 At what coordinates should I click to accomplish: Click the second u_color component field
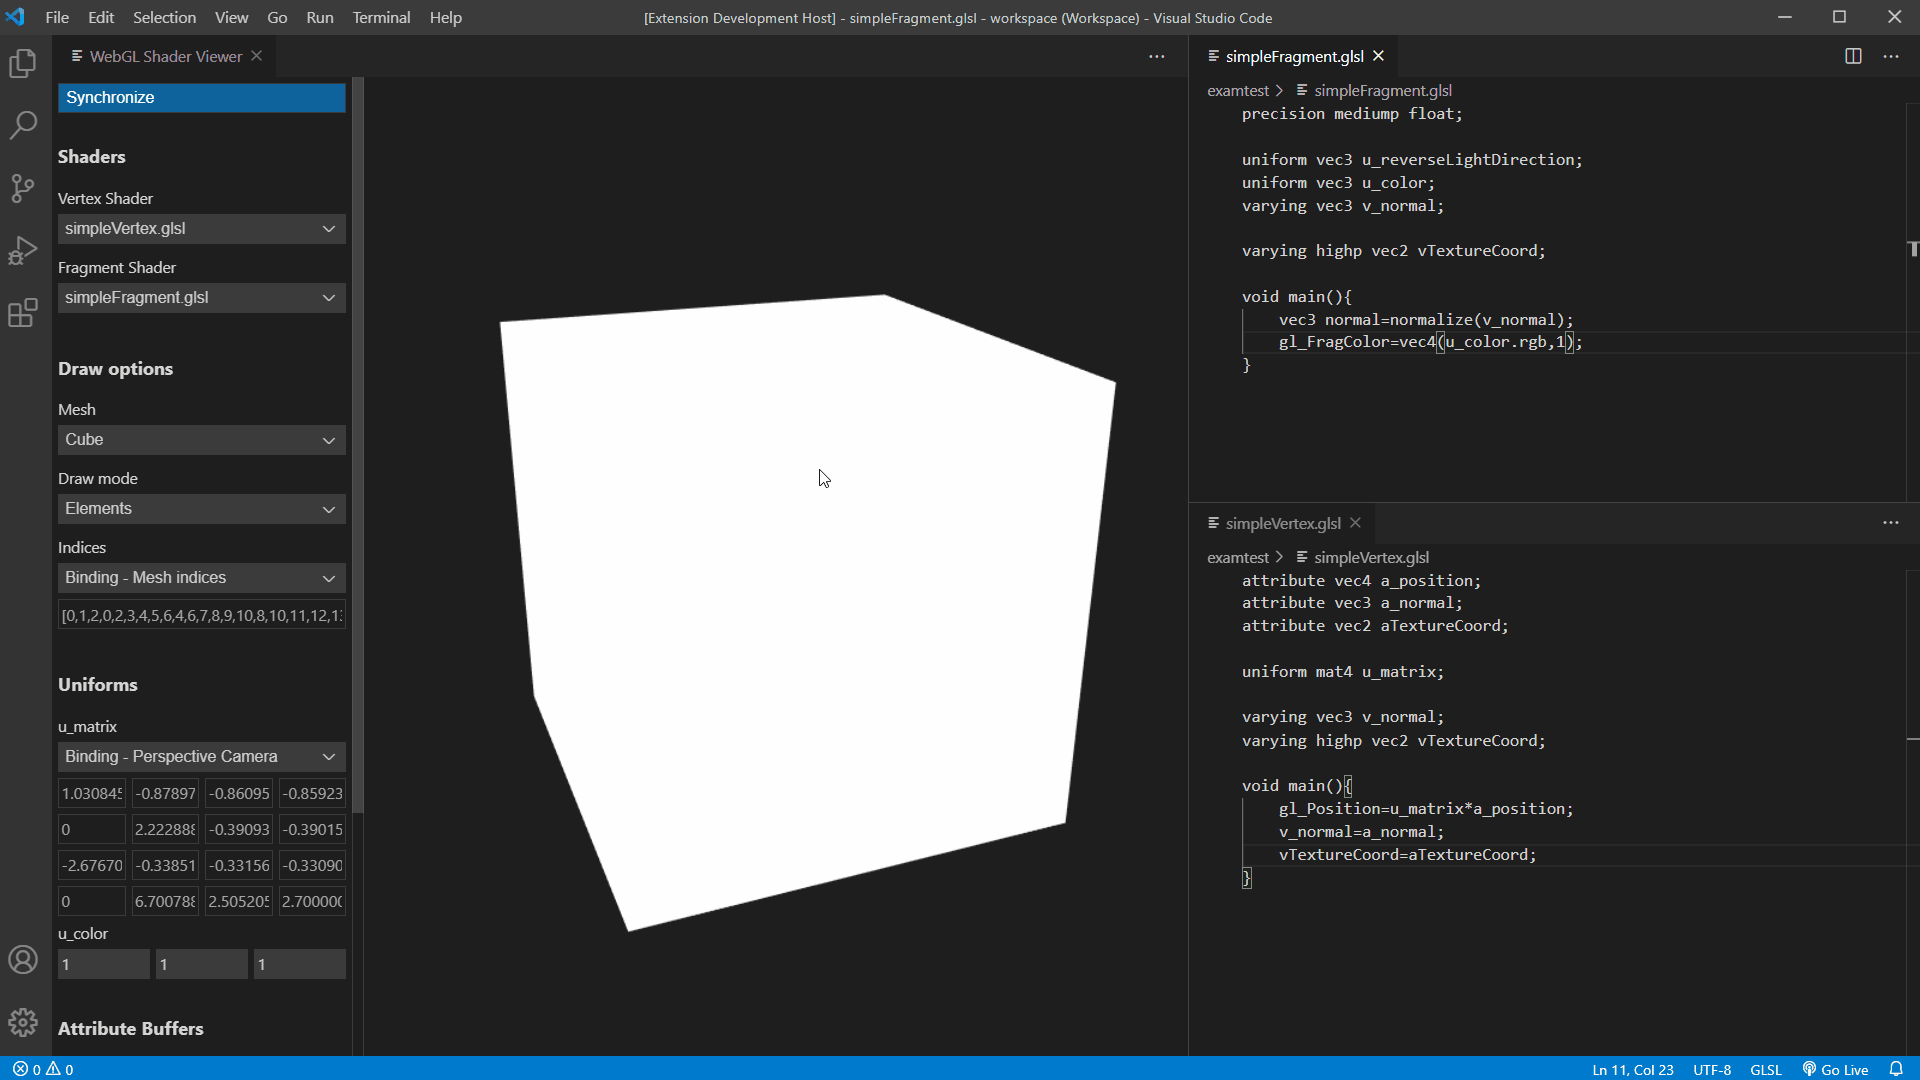pos(202,965)
